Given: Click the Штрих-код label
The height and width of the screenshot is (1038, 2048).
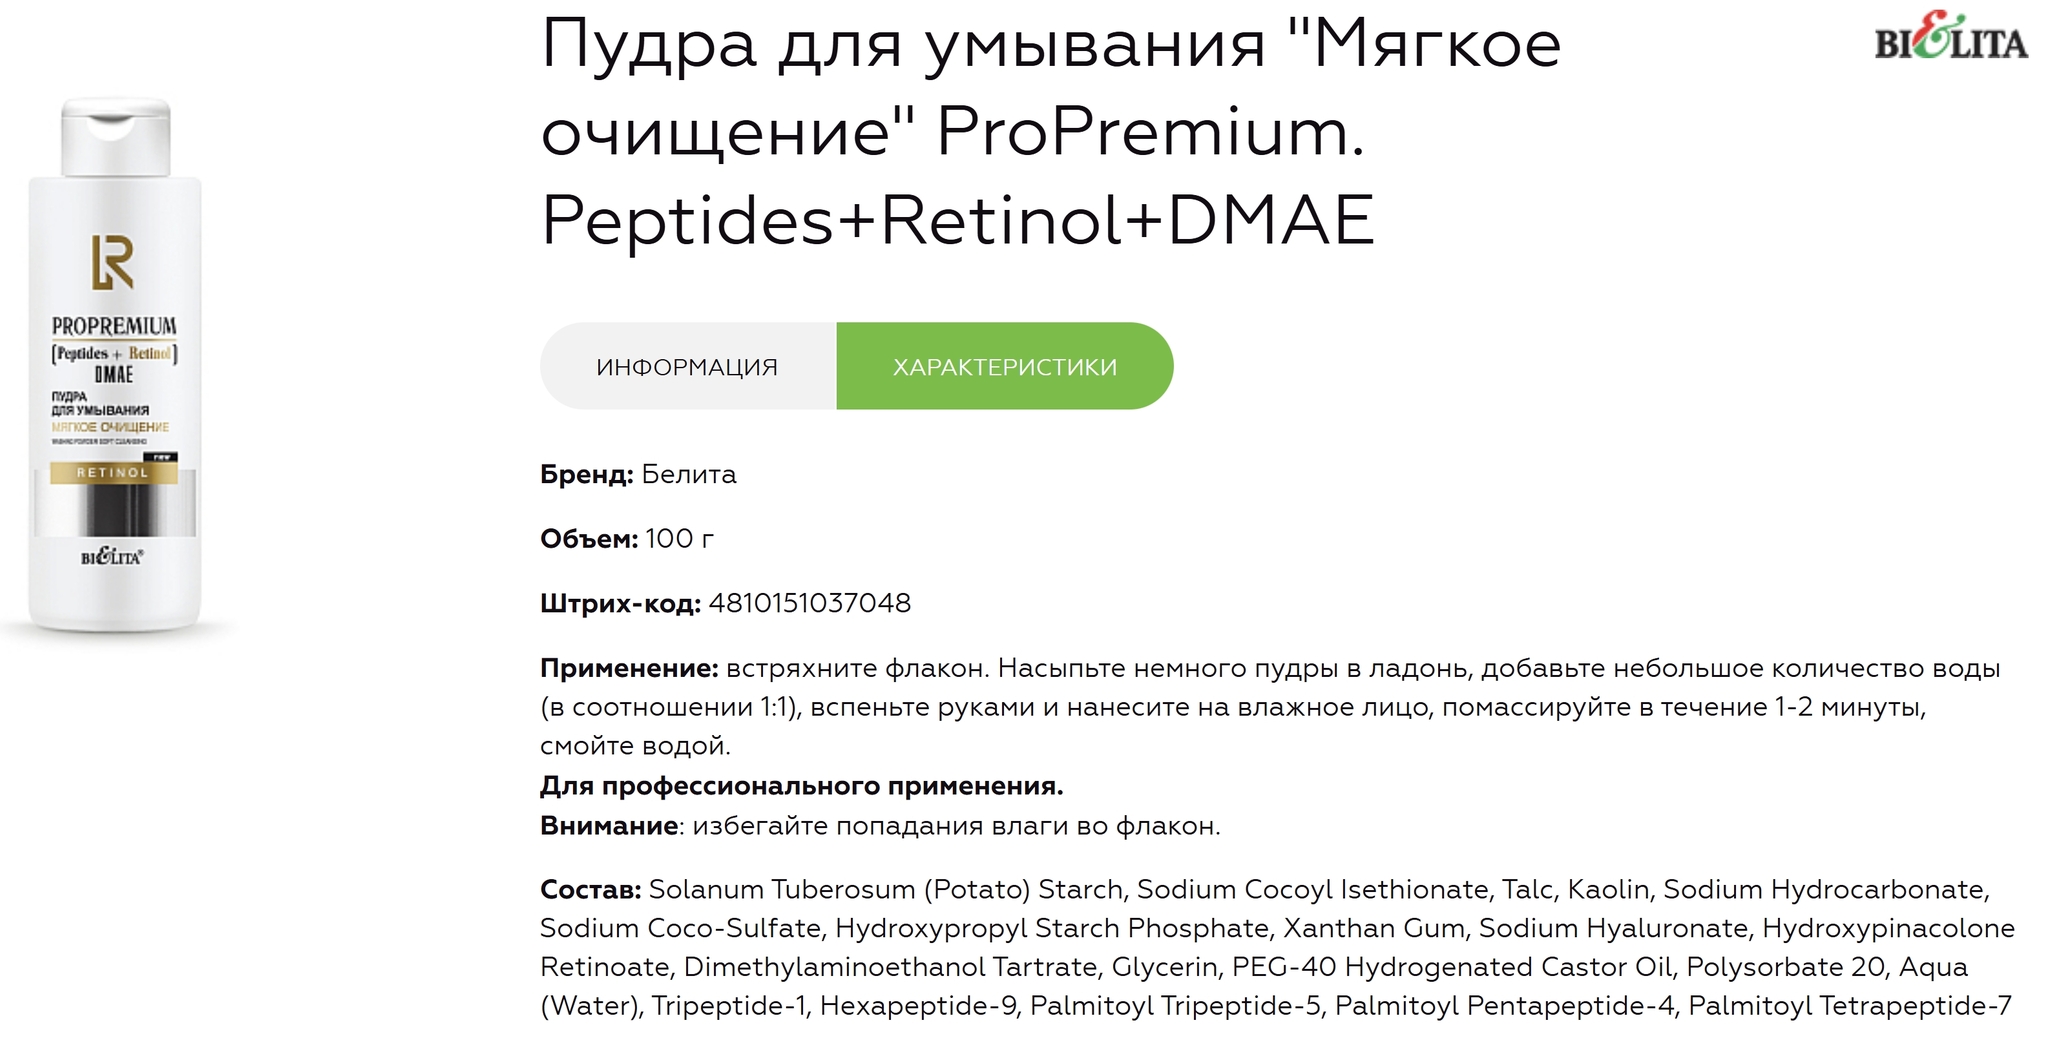Looking at the screenshot, I should [x=620, y=603].
